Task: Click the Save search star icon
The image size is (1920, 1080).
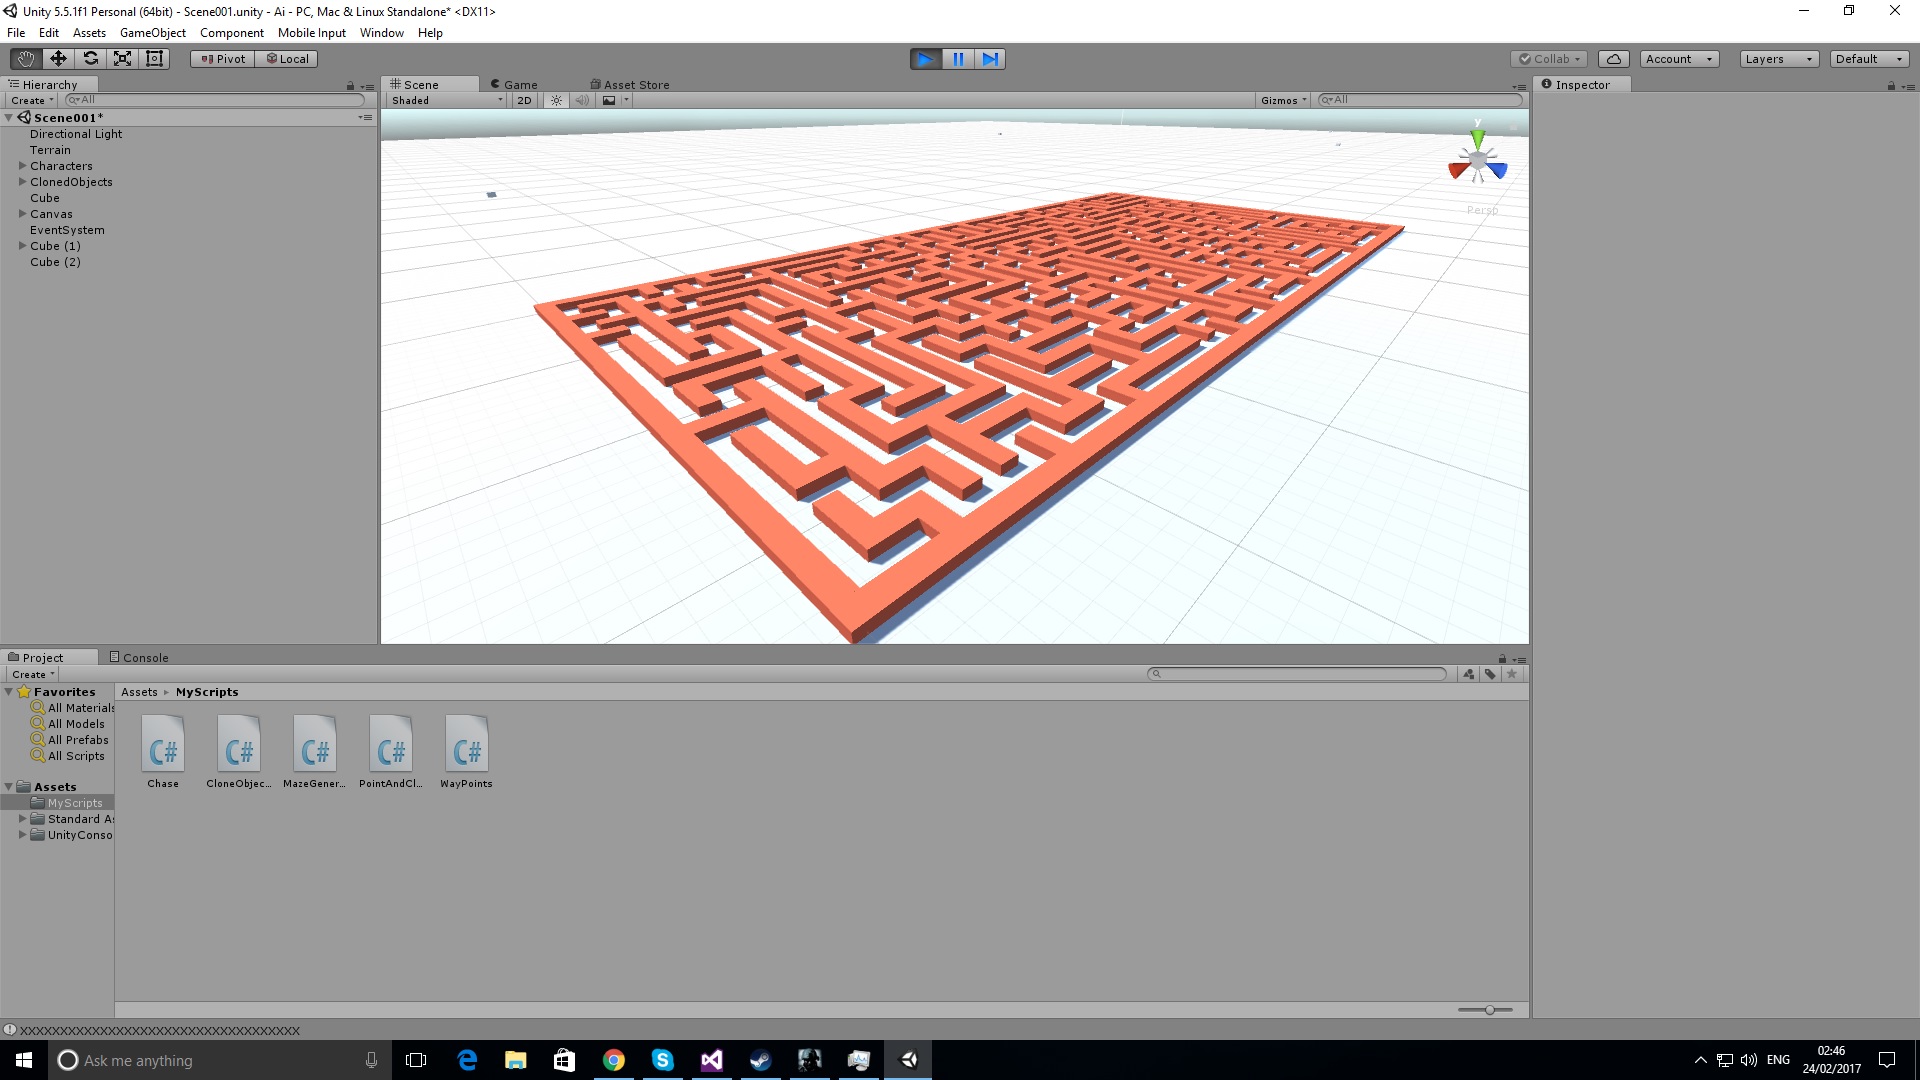Action: [x=1512, y=674]
